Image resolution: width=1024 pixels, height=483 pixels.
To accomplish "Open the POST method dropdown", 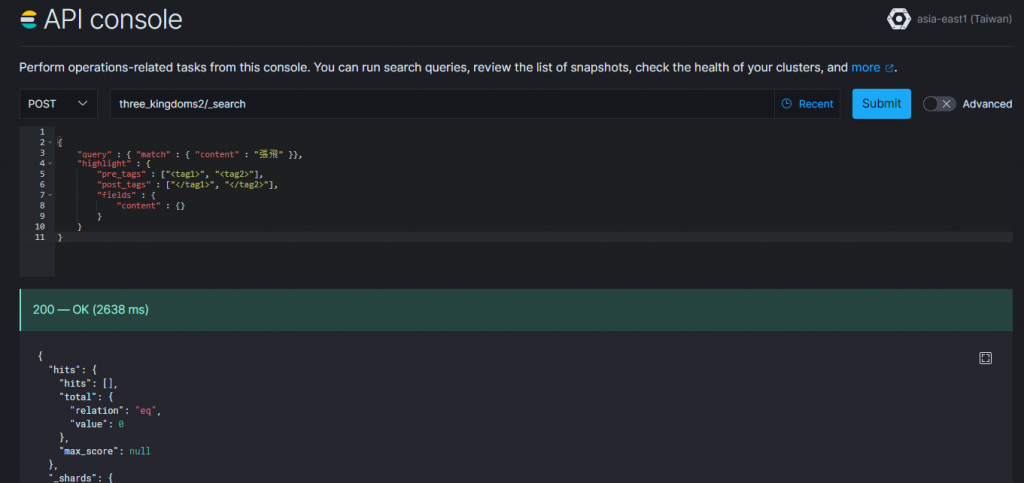I will [x=58, y=104].
